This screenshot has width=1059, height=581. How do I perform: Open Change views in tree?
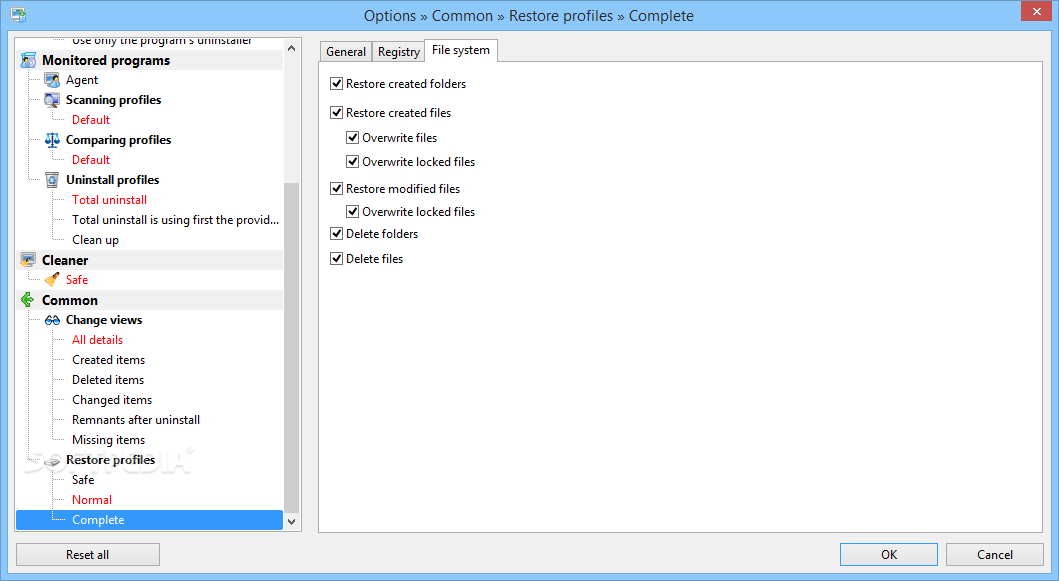(104, 320)
